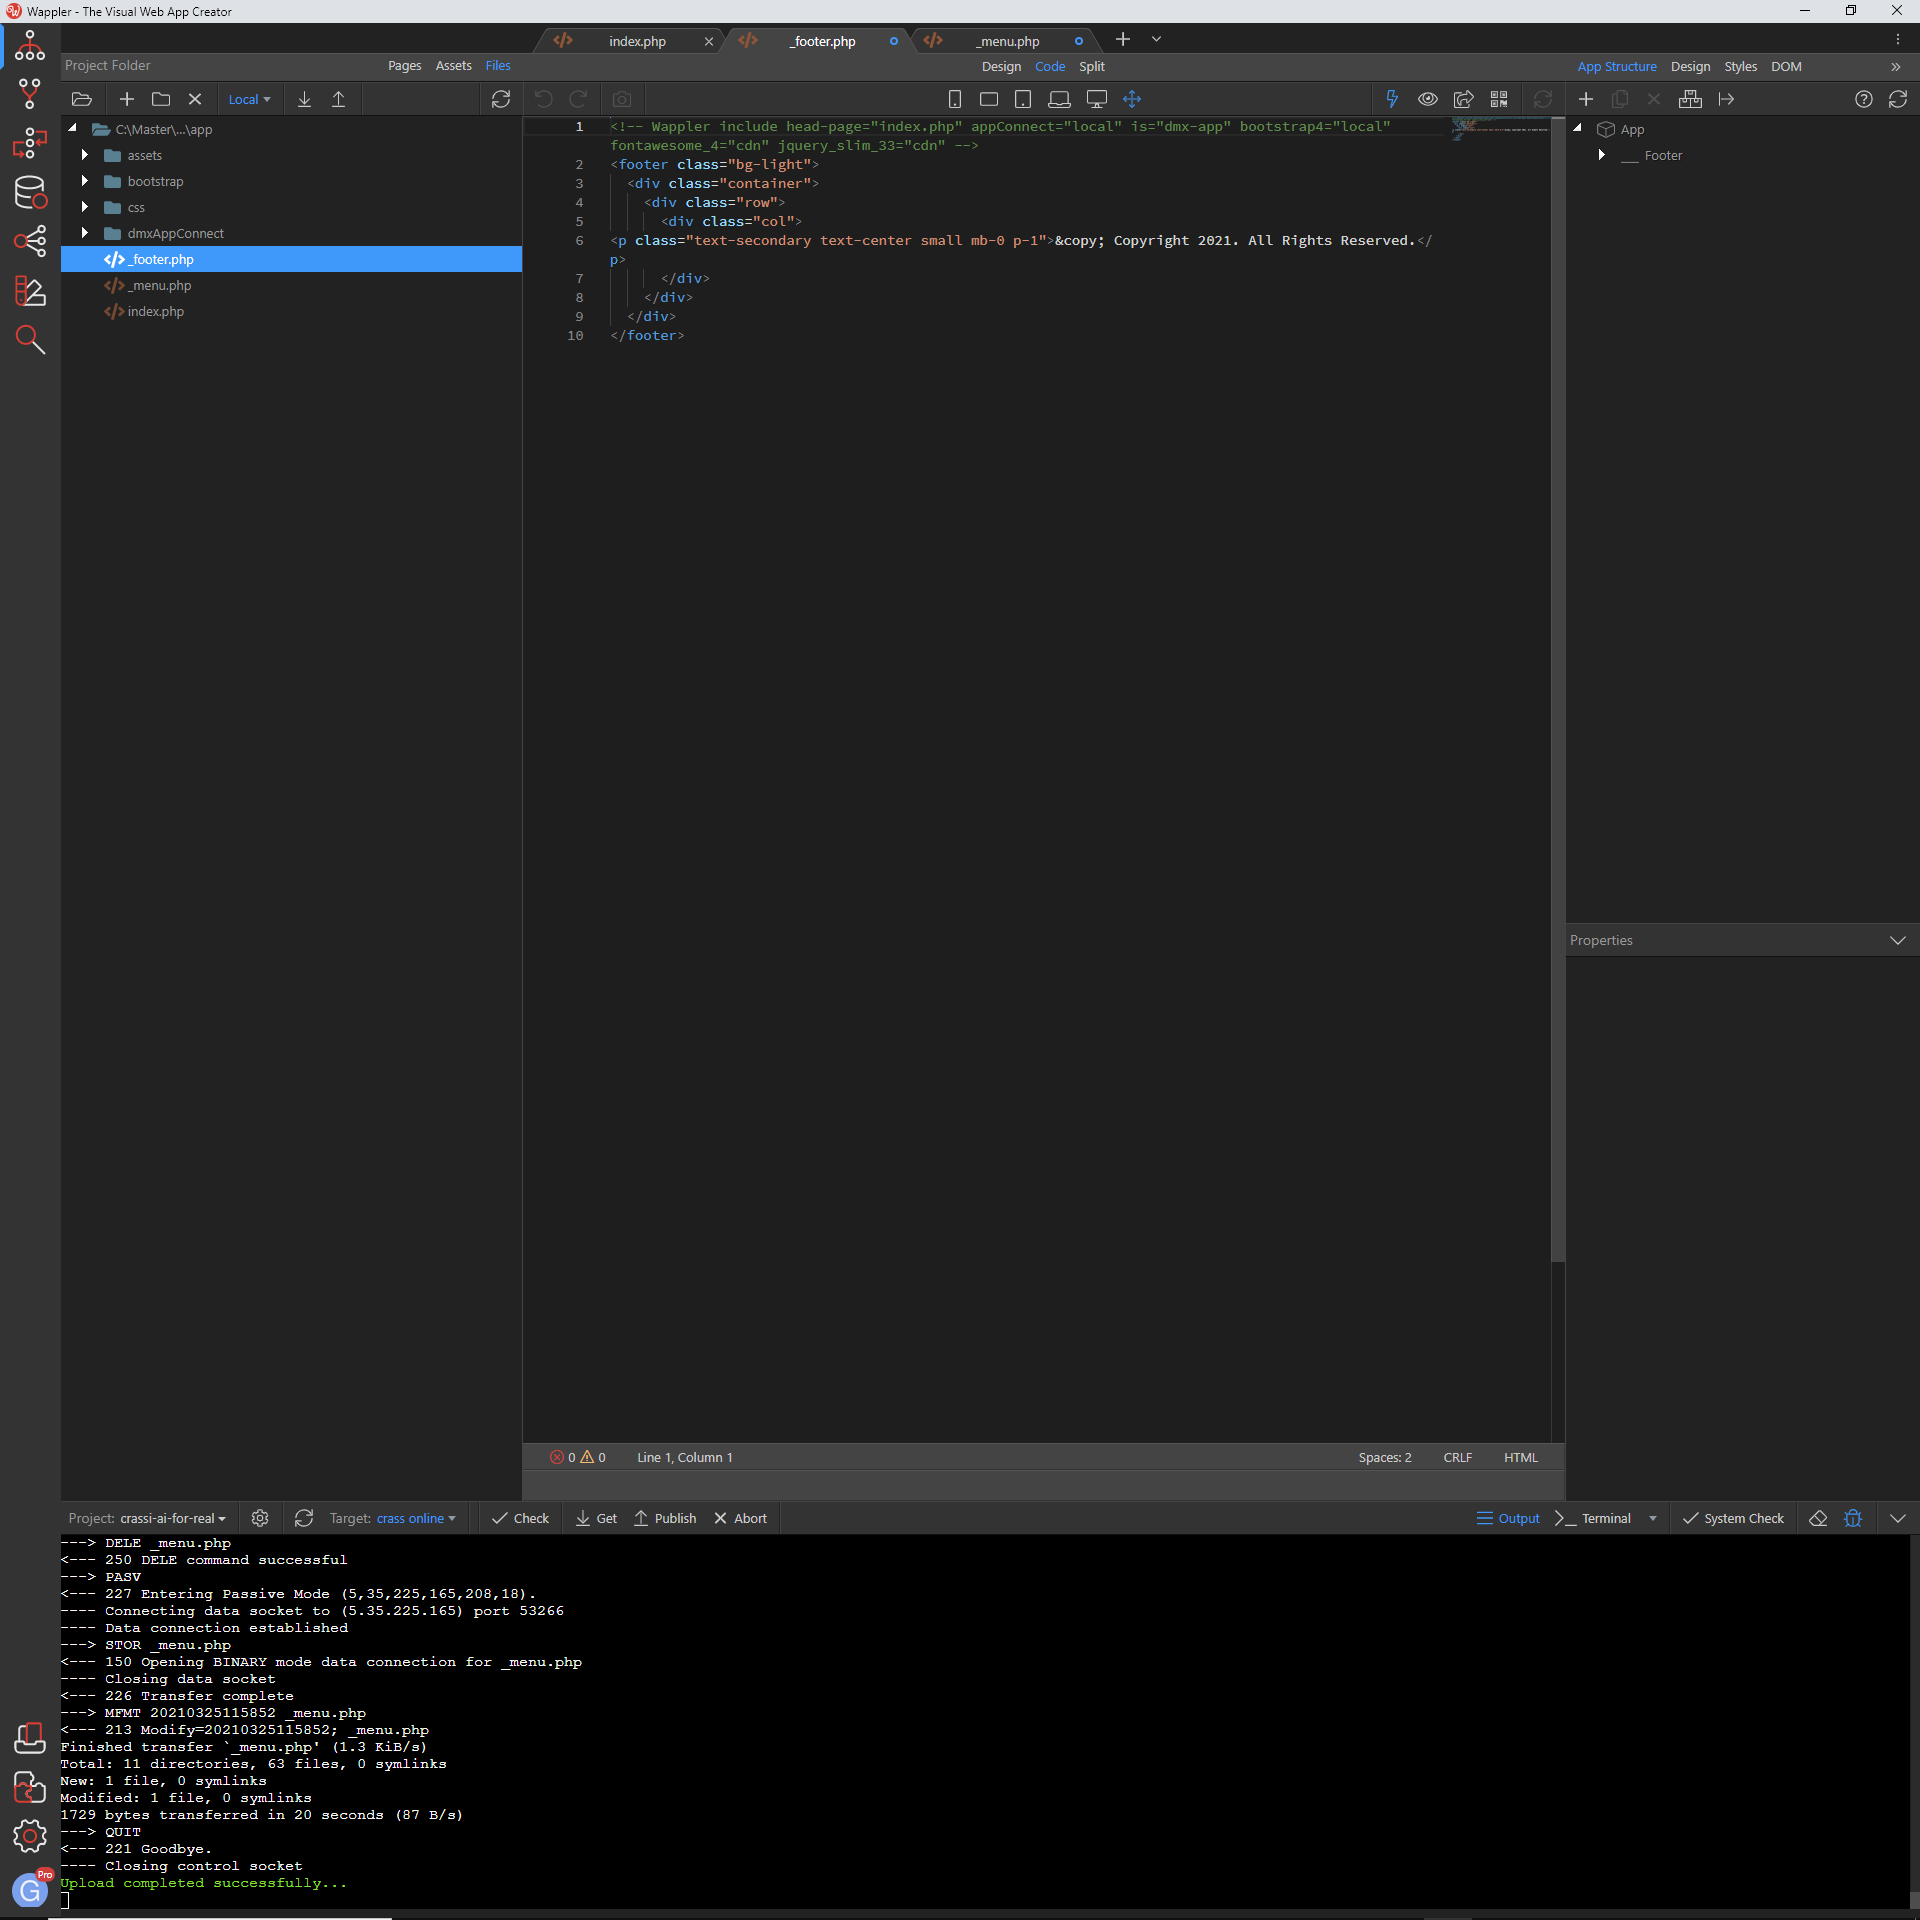Open the Assets tab in Project Folder

tap(453, 65)
